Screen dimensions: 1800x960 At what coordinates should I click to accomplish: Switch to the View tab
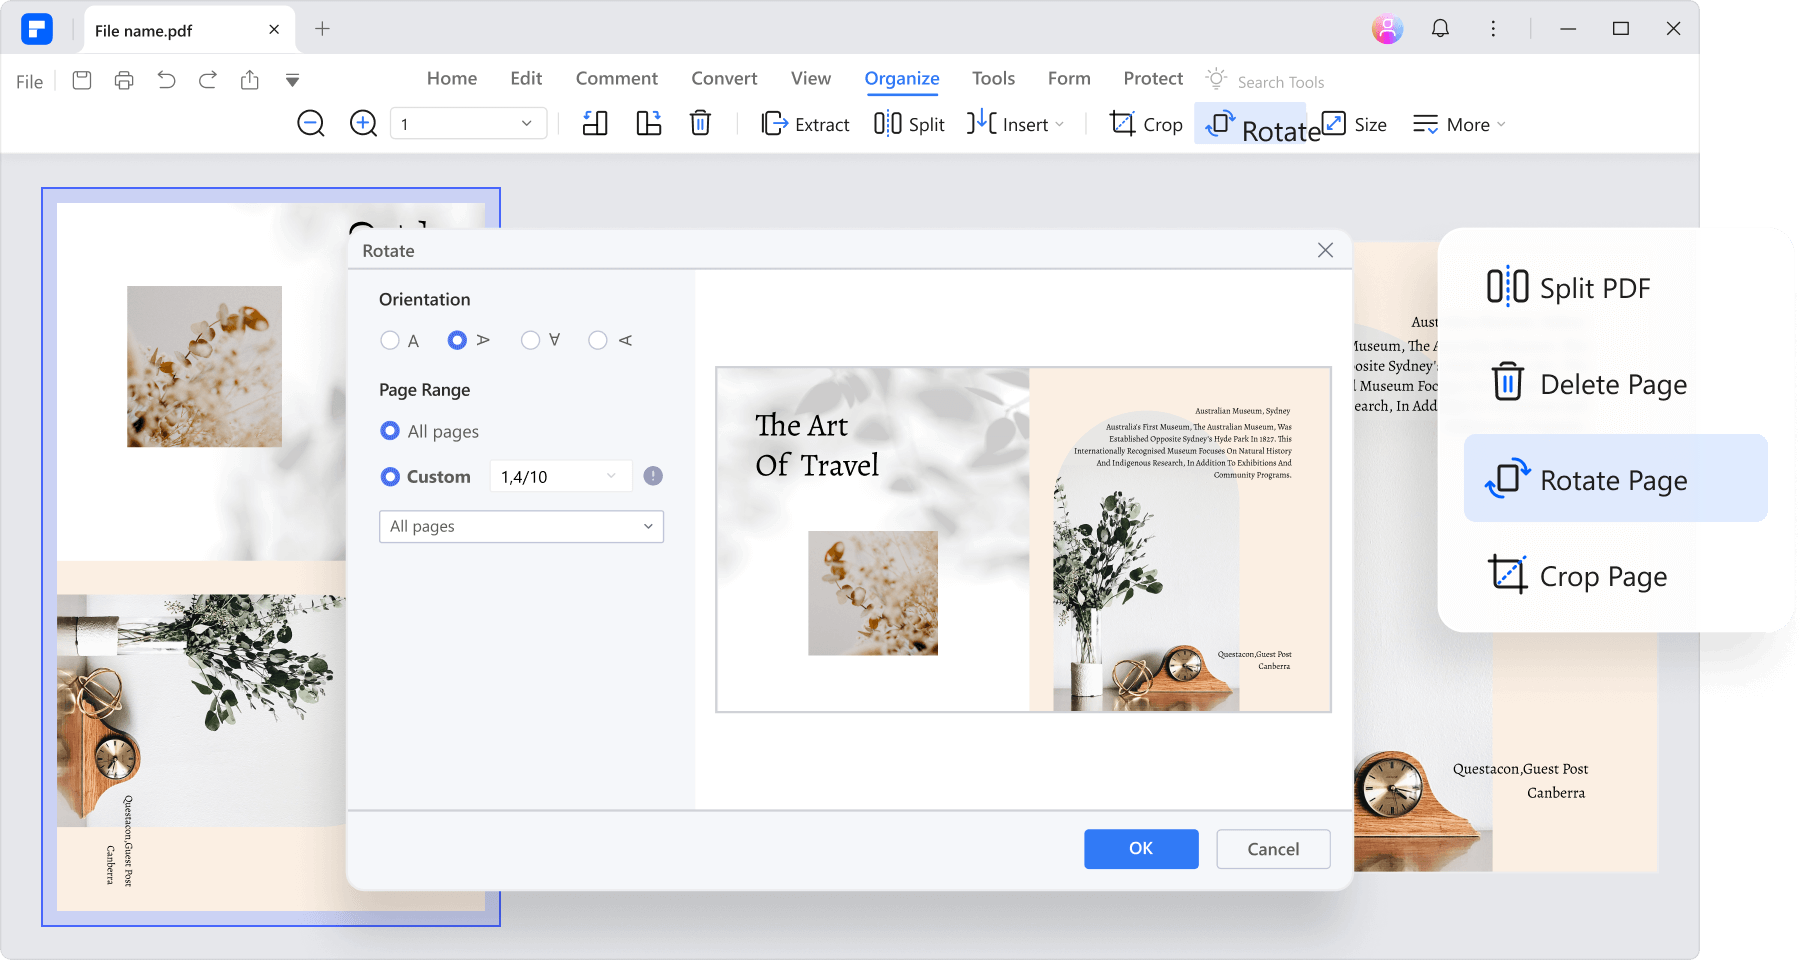click(x=811, y=78)
